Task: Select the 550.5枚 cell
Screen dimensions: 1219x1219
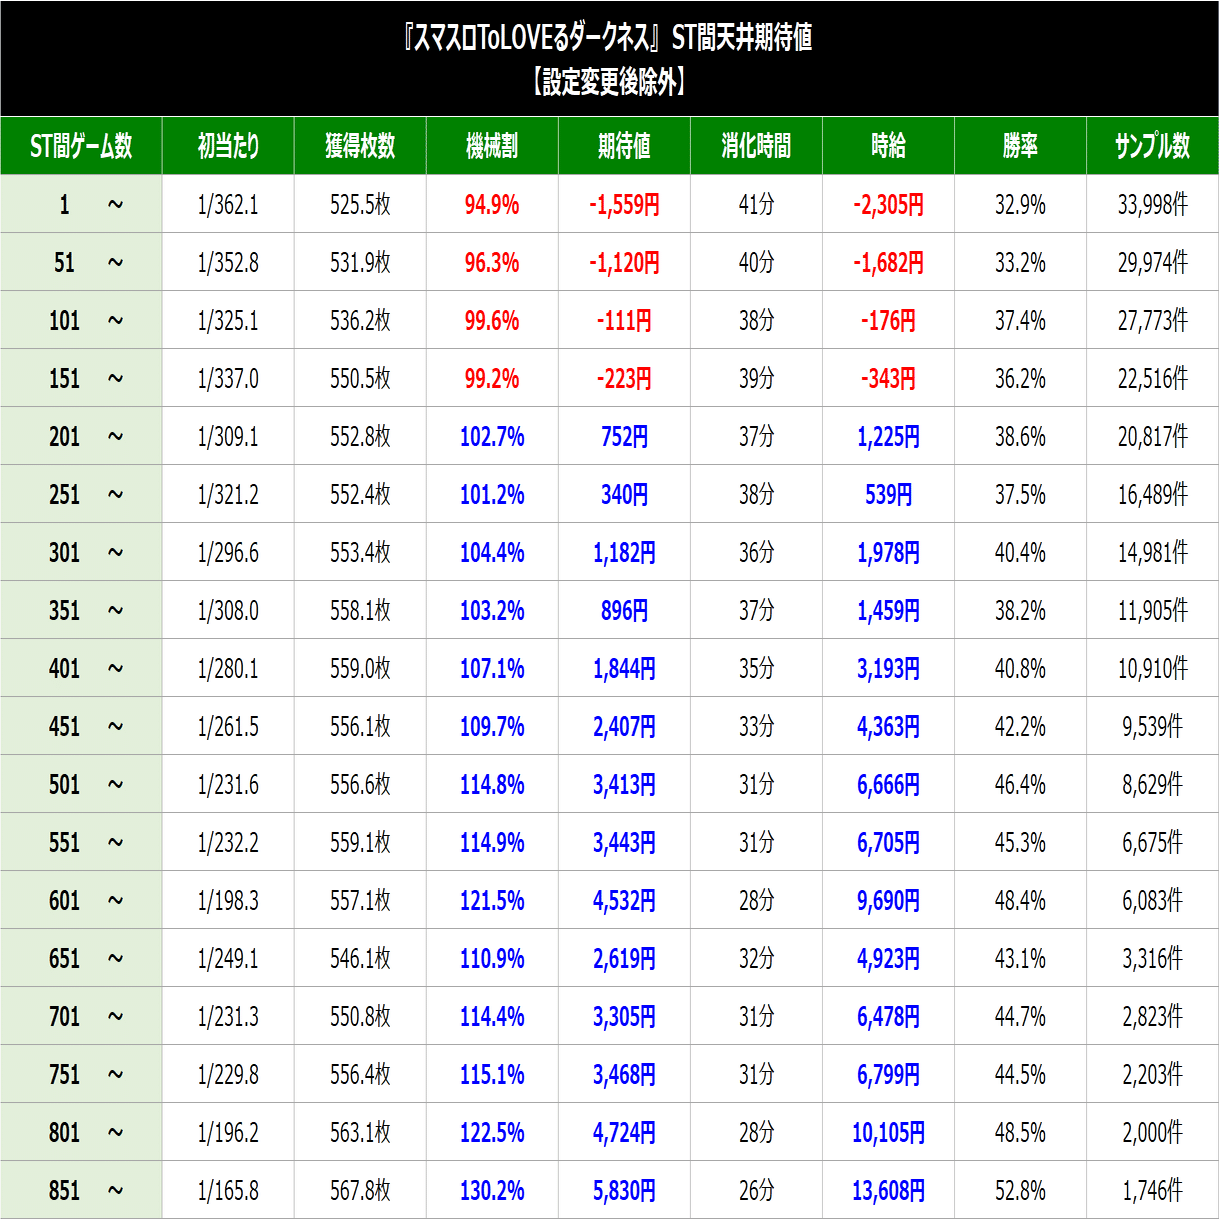Action: click(x=360, y=379)
